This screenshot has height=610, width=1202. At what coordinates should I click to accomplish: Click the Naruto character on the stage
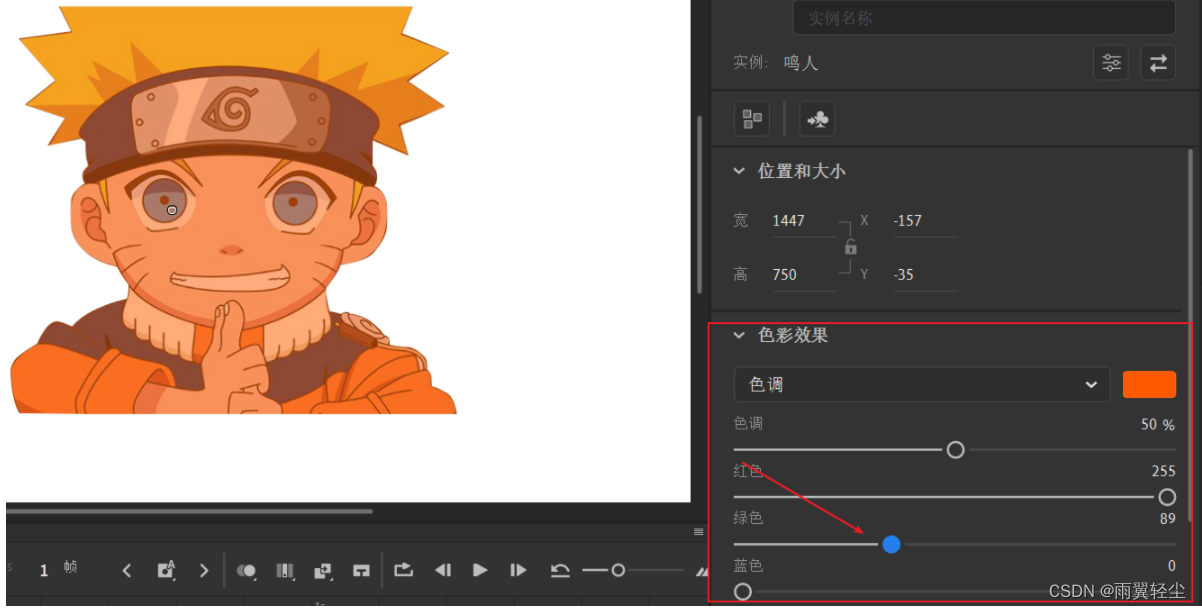232,210
